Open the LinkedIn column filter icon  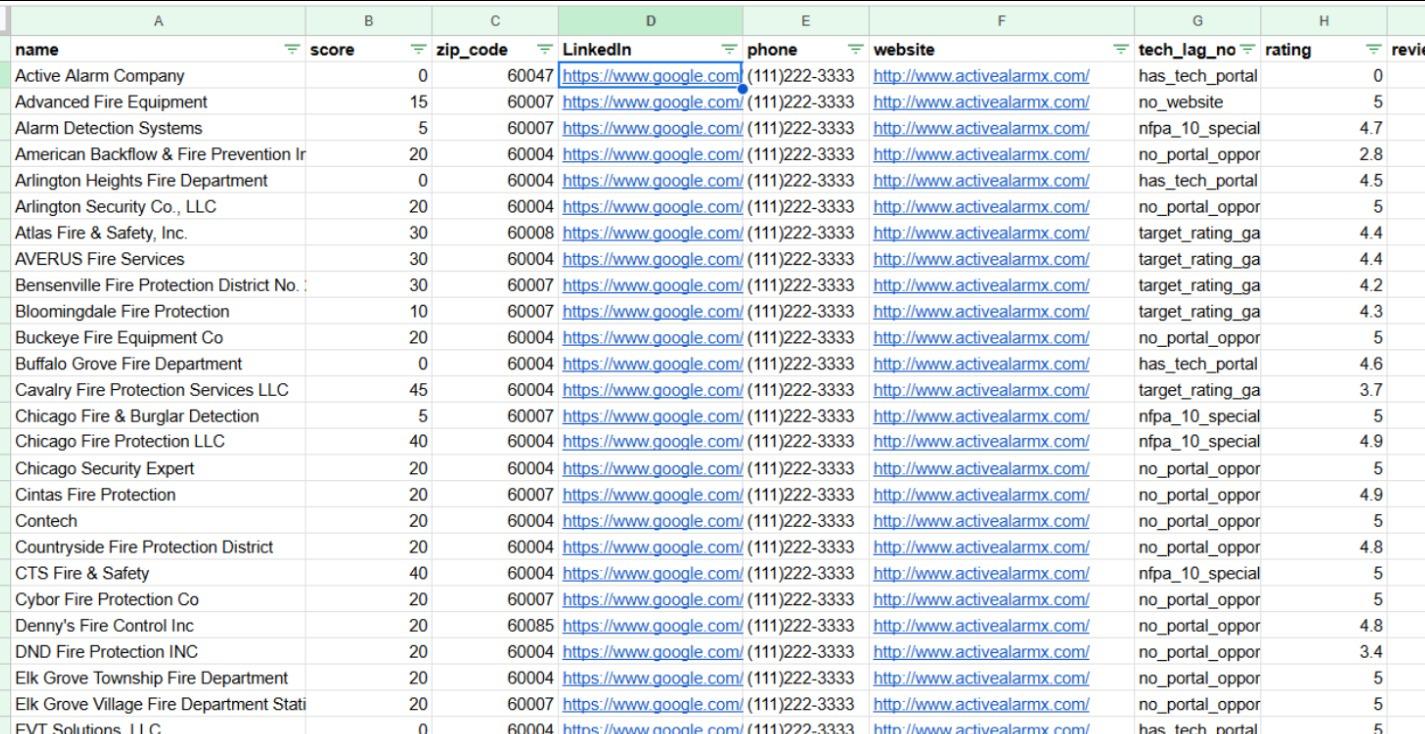coord(729,49)
